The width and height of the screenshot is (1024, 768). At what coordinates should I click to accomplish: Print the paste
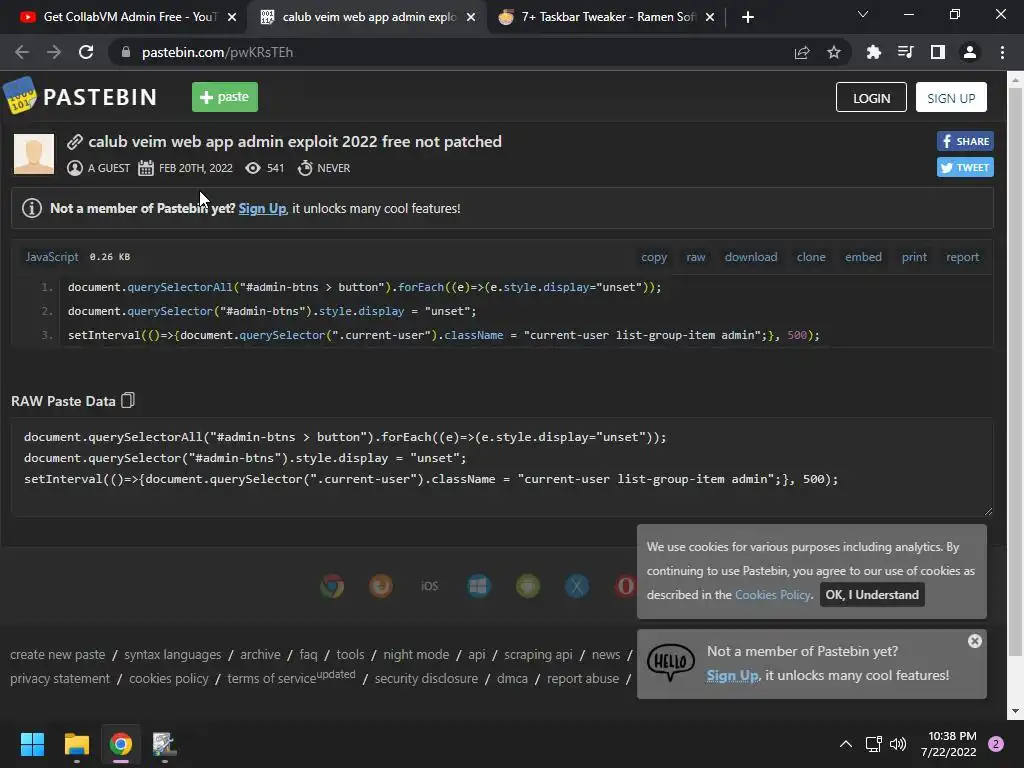tap(914, 257)
